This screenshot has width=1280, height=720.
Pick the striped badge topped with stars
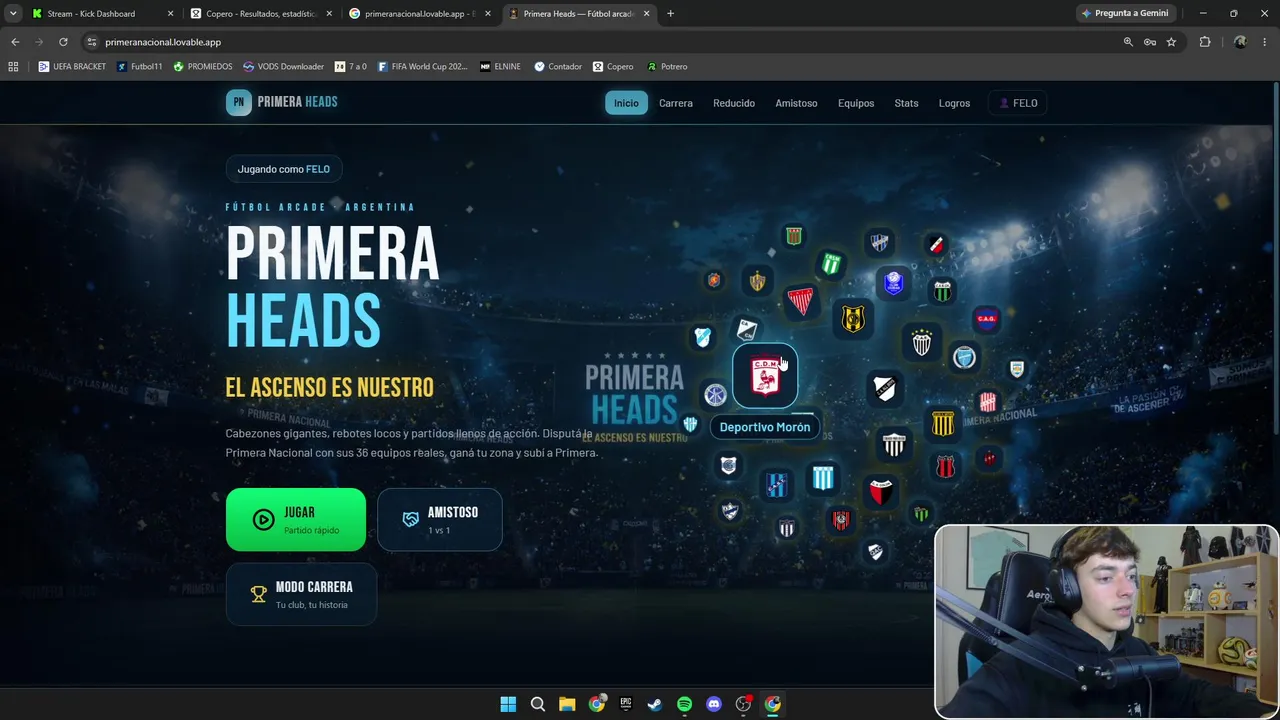tap(922, 343)
